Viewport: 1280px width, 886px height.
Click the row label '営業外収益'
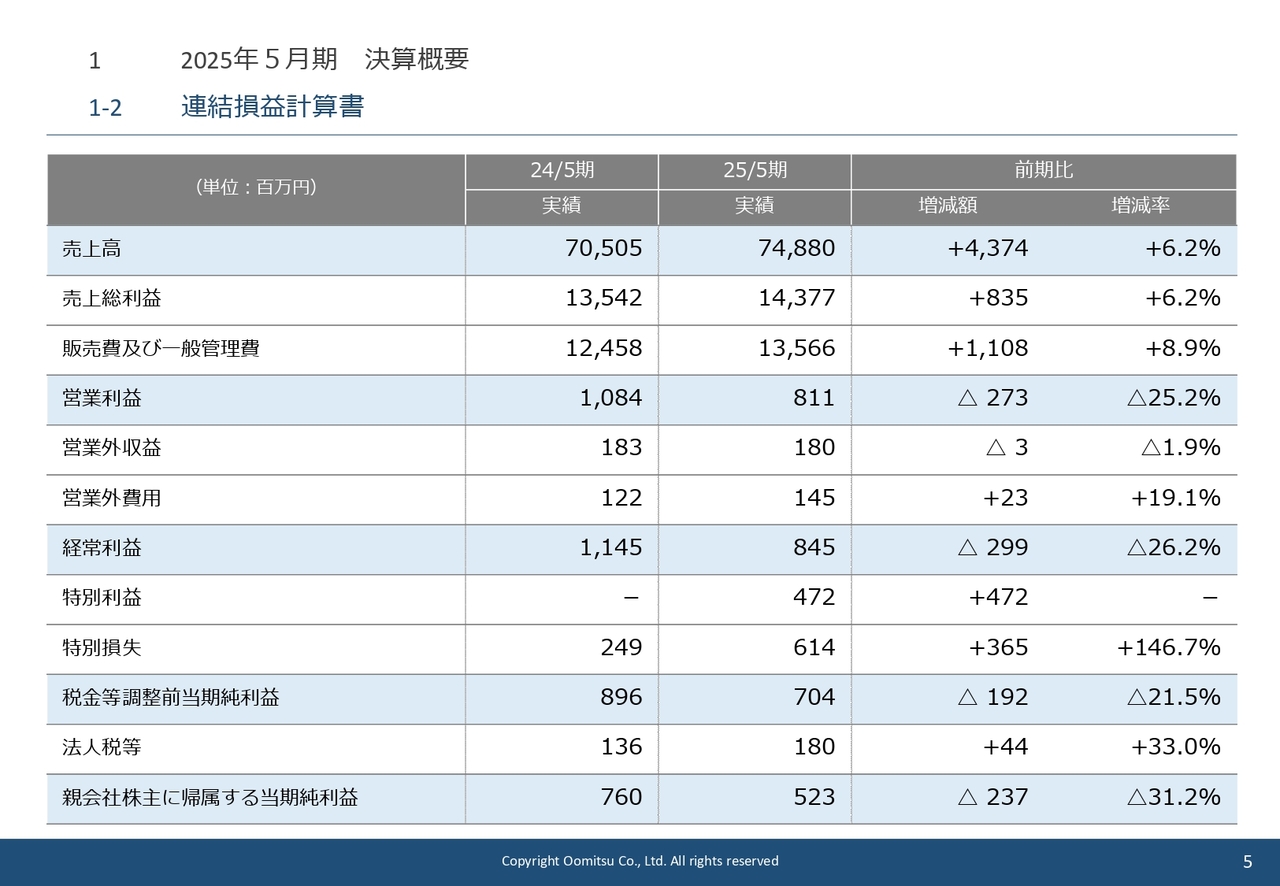coord(112,448)
